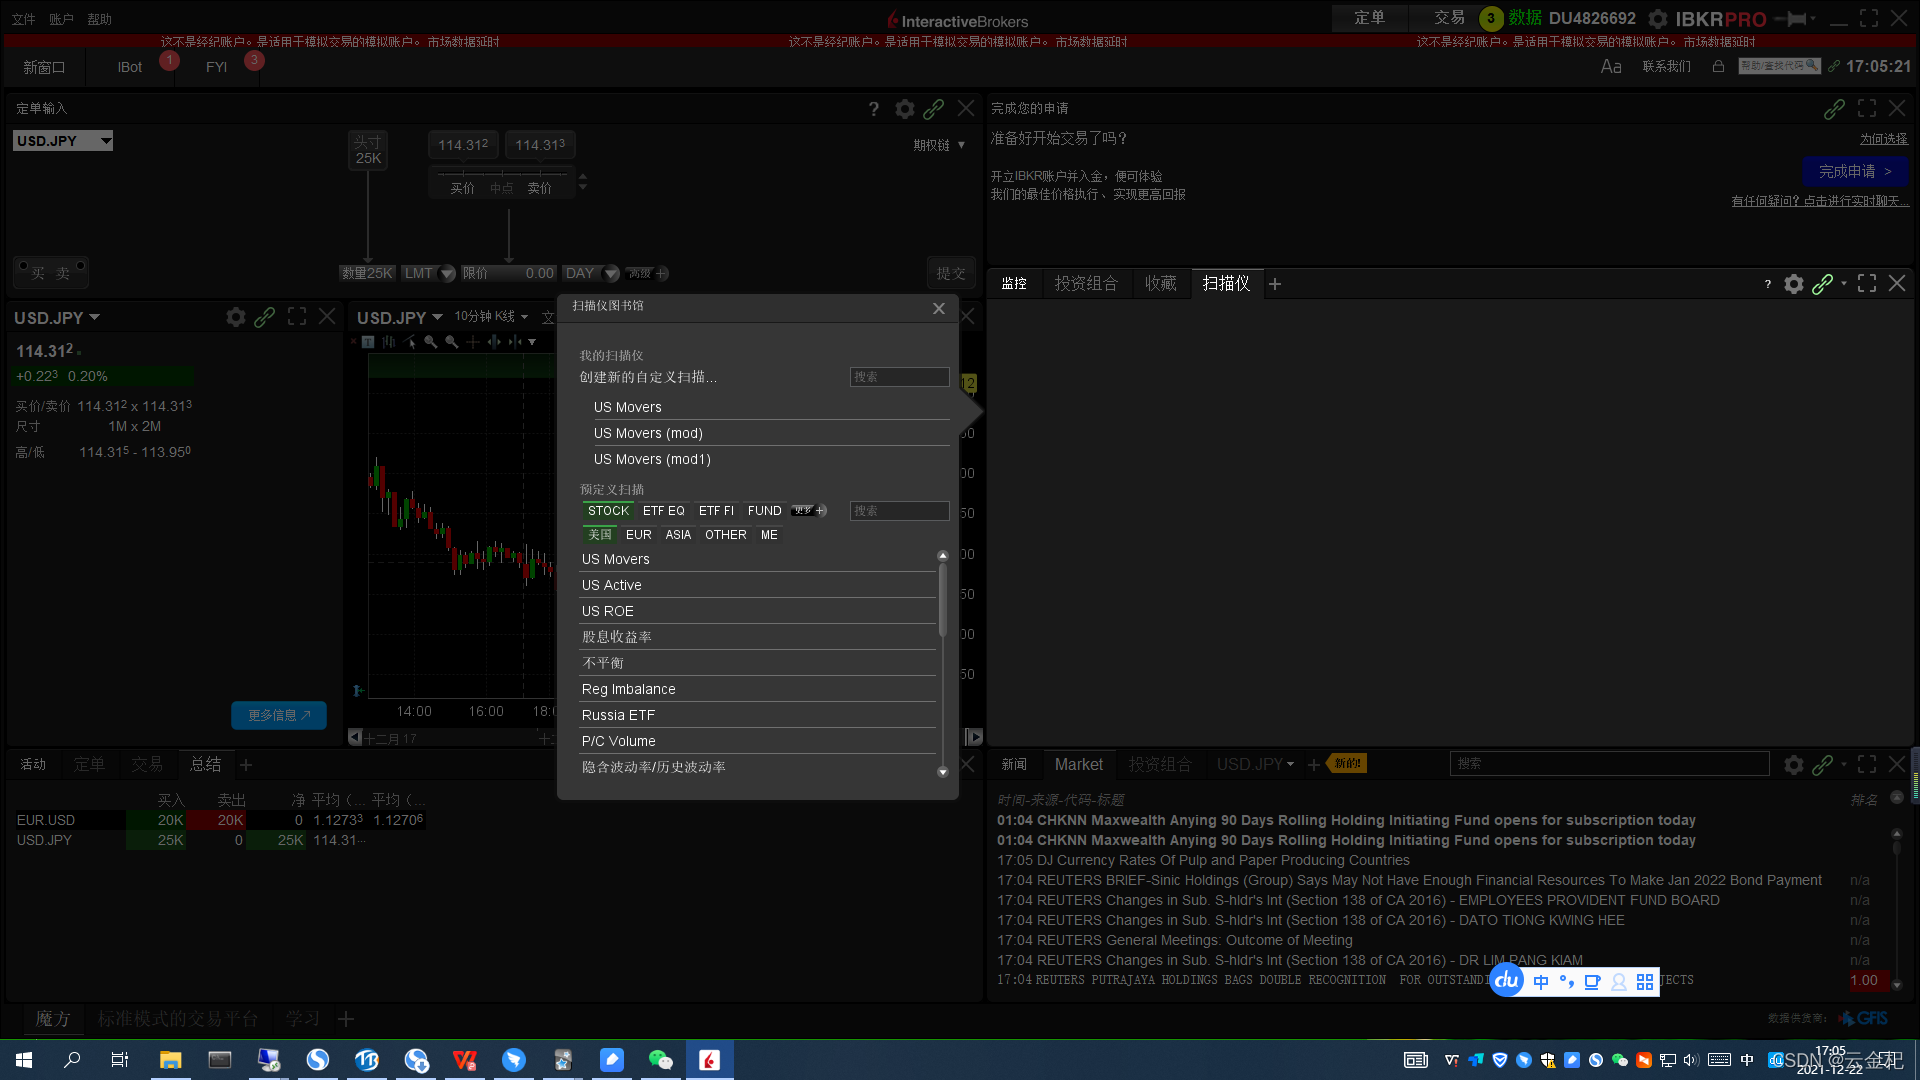Click the lock icon in top toolbar

point(1718,66)
